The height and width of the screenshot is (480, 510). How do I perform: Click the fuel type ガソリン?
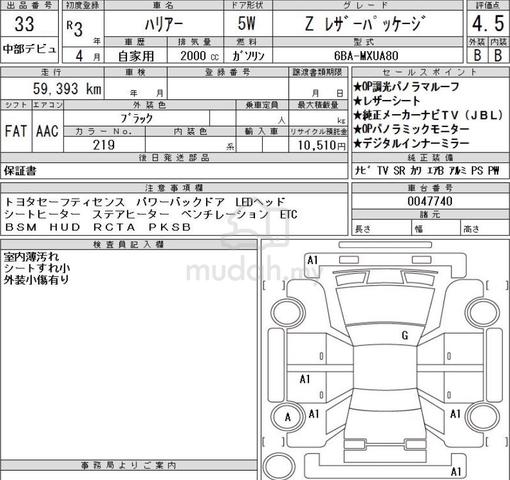point(248,56)
